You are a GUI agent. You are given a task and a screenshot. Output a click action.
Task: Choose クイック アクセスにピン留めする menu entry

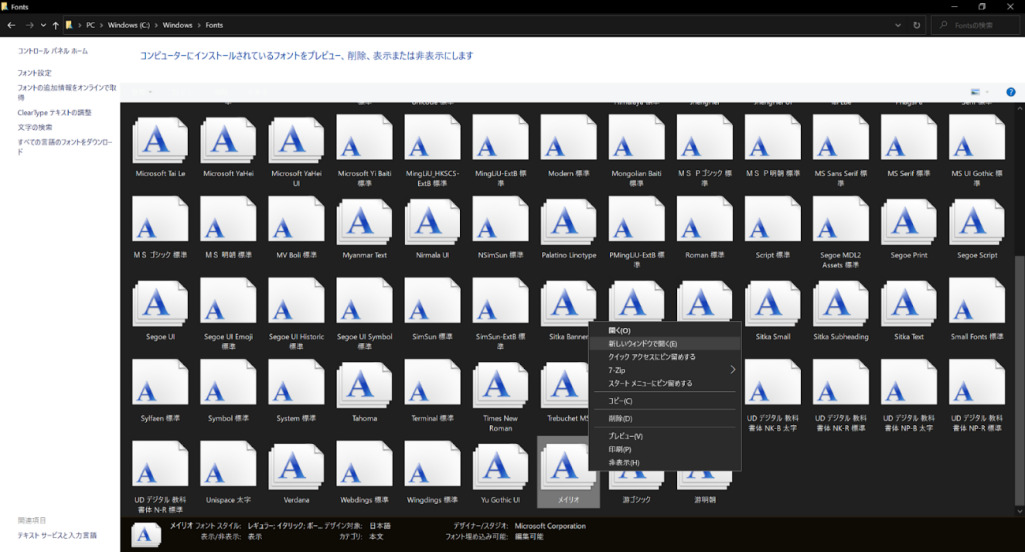tap(665, 357)
